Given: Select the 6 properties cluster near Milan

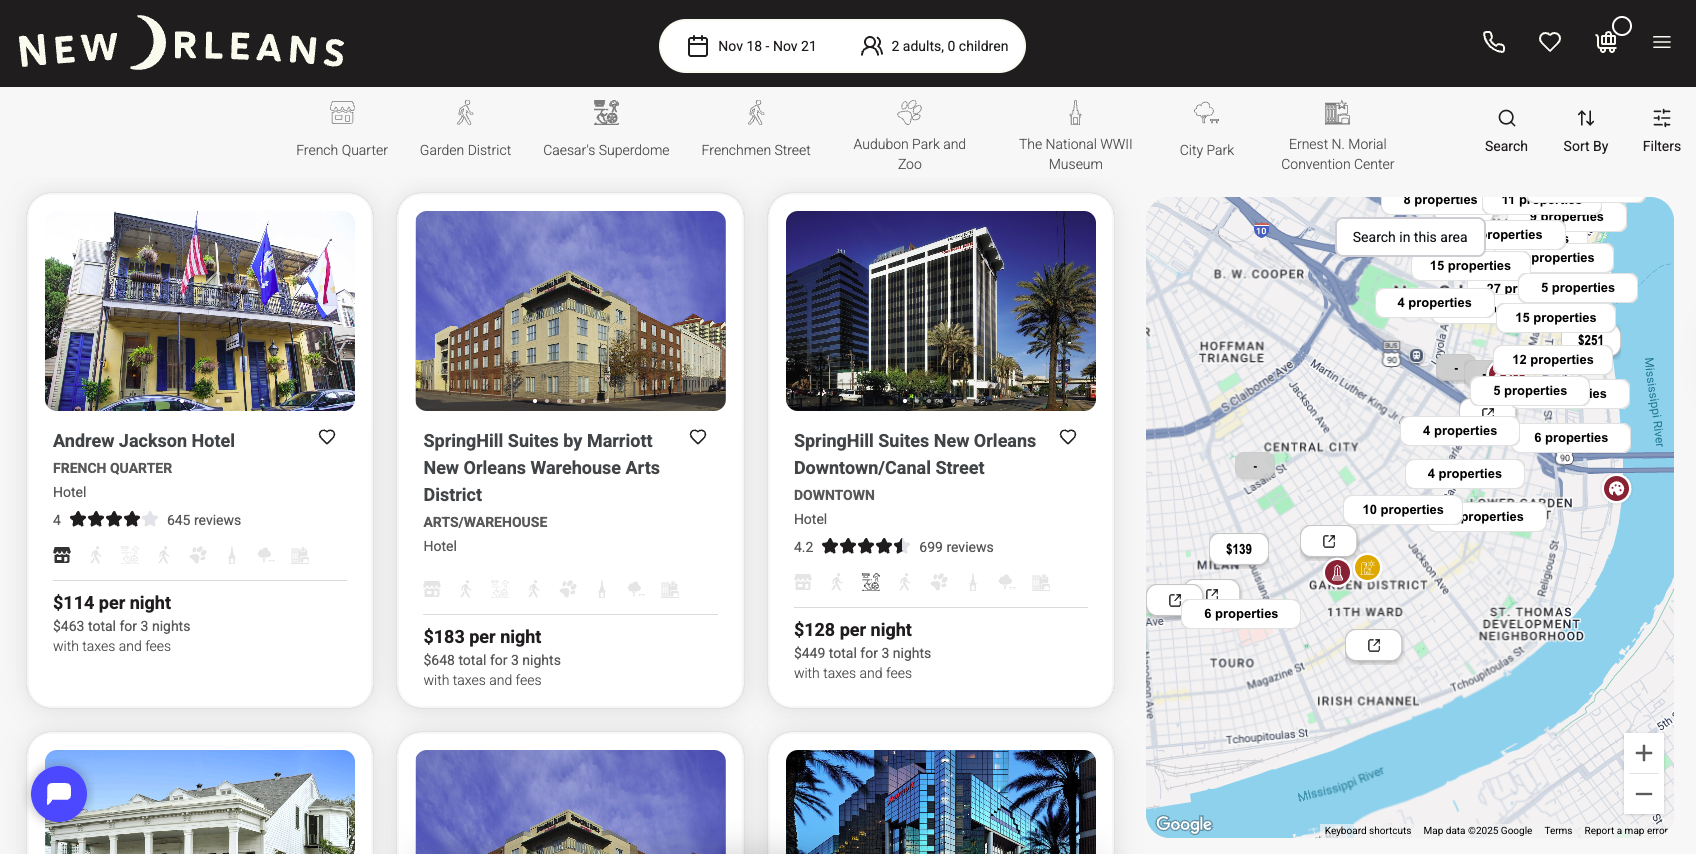Looking at the screenshot, I should pos(1241,614).
